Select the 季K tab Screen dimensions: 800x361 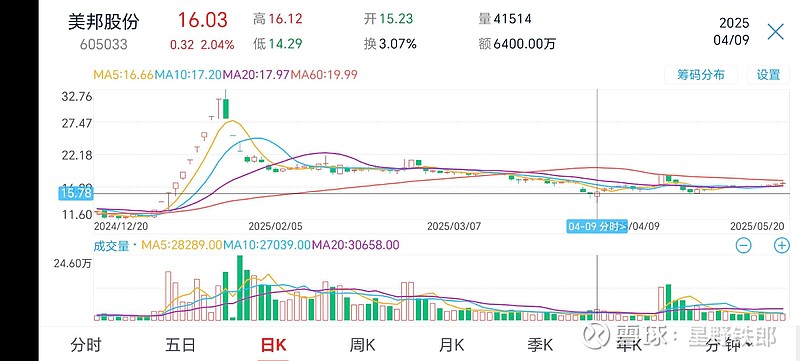click(x=540, y=345)
